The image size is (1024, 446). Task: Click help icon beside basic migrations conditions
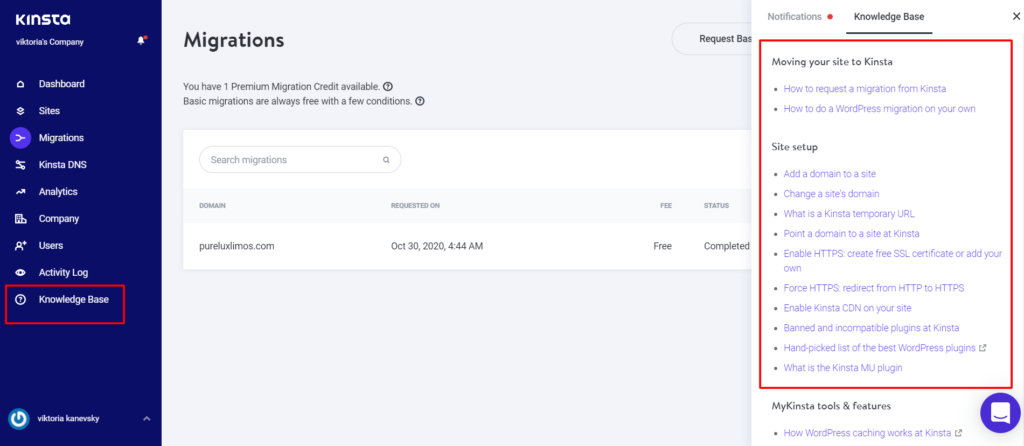coord(420,102)
